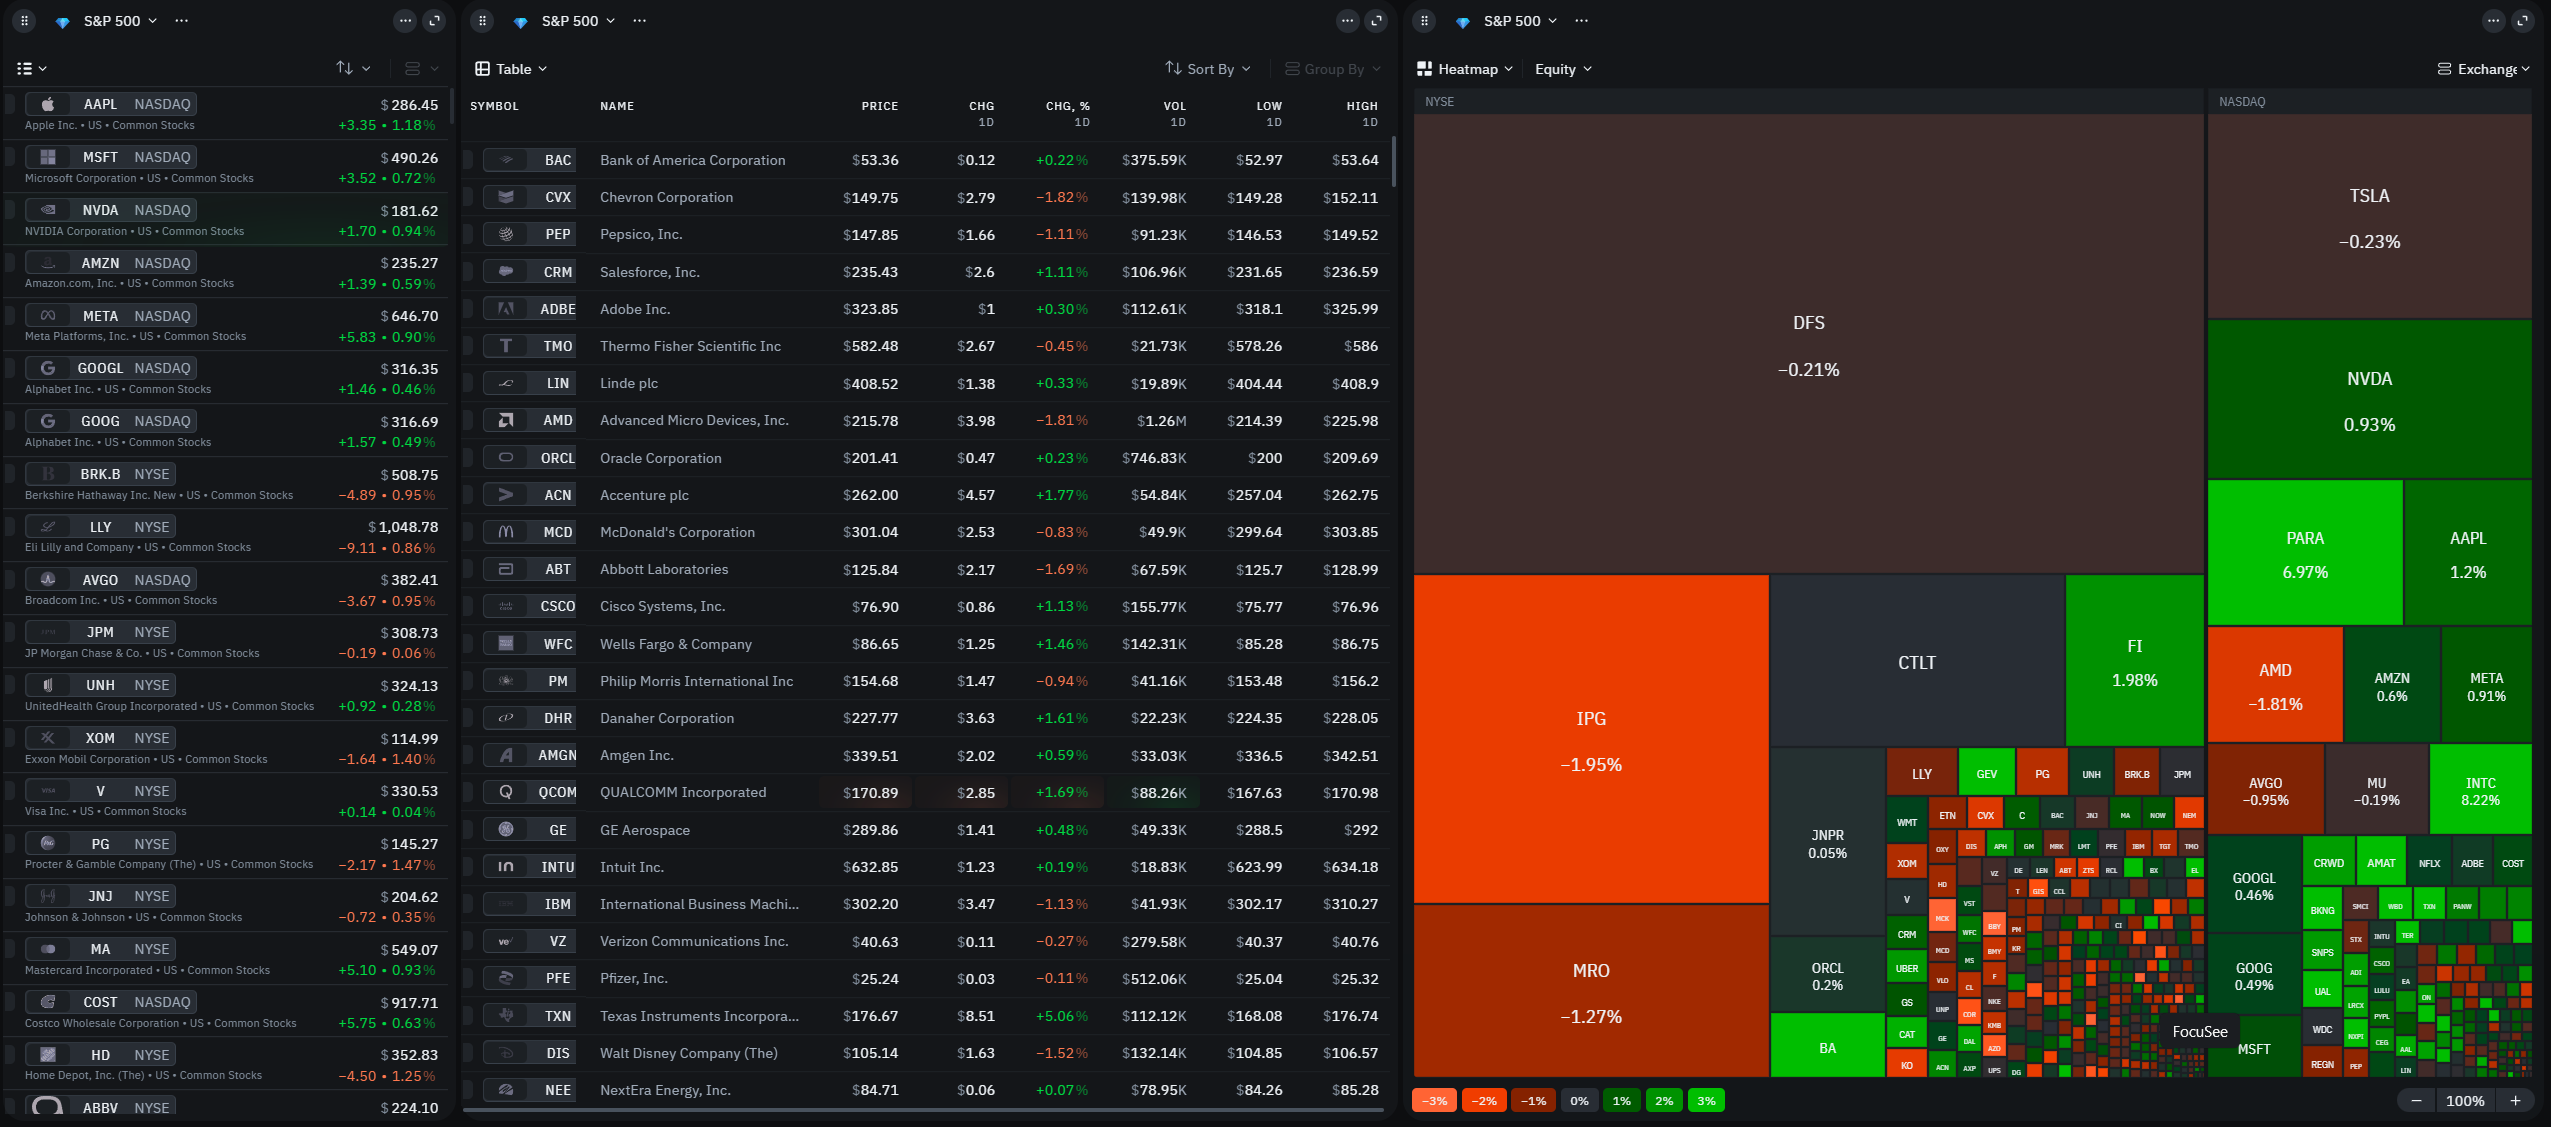Expand the Exchange grouping dropdown

tap(2485, 69)
